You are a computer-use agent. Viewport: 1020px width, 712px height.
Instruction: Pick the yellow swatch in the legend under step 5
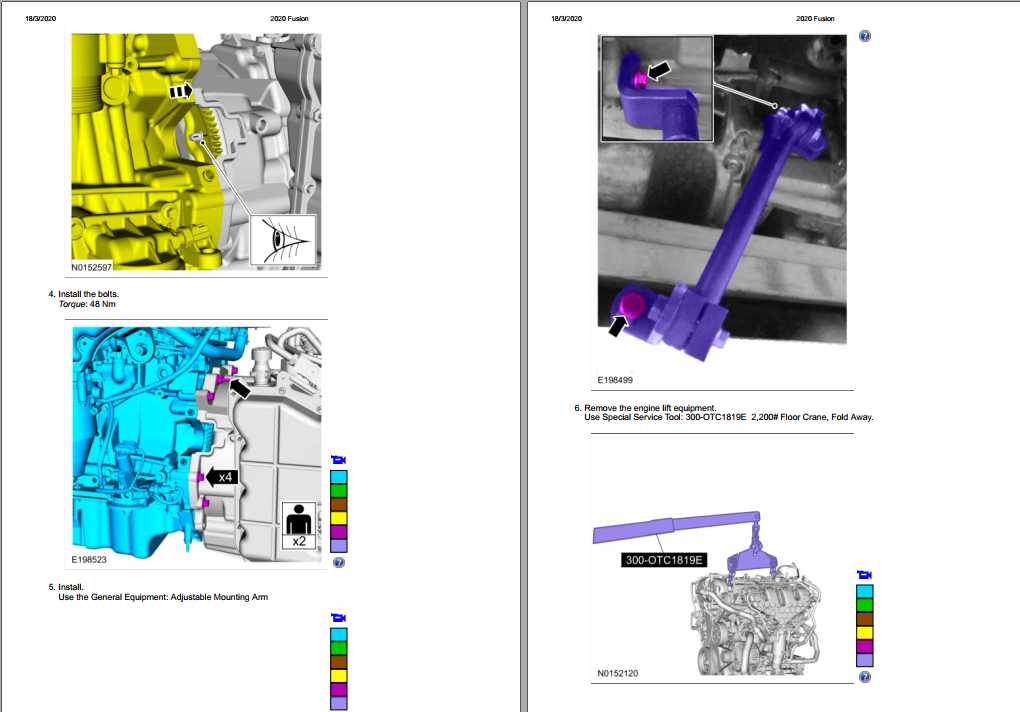(x=339, y=676)
